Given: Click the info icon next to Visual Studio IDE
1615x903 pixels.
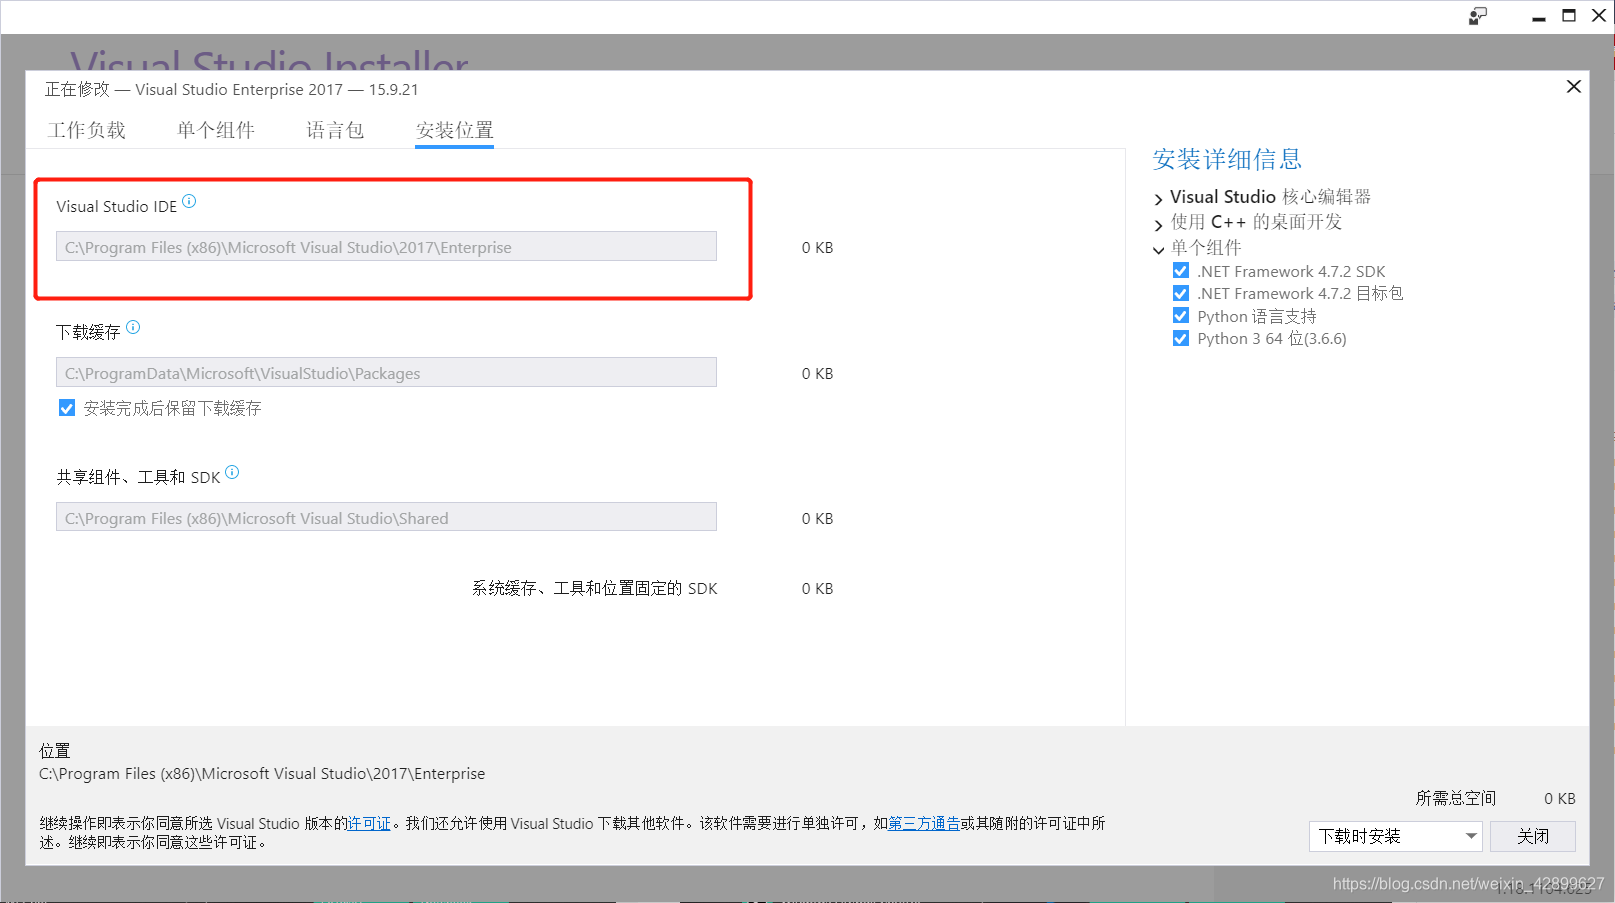Looking at the screenshot, I should (x=189, y=201).
